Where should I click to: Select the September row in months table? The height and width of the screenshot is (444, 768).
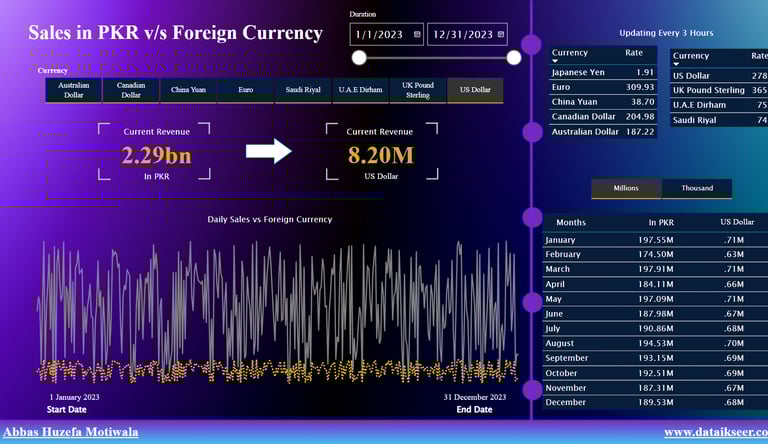655,358
